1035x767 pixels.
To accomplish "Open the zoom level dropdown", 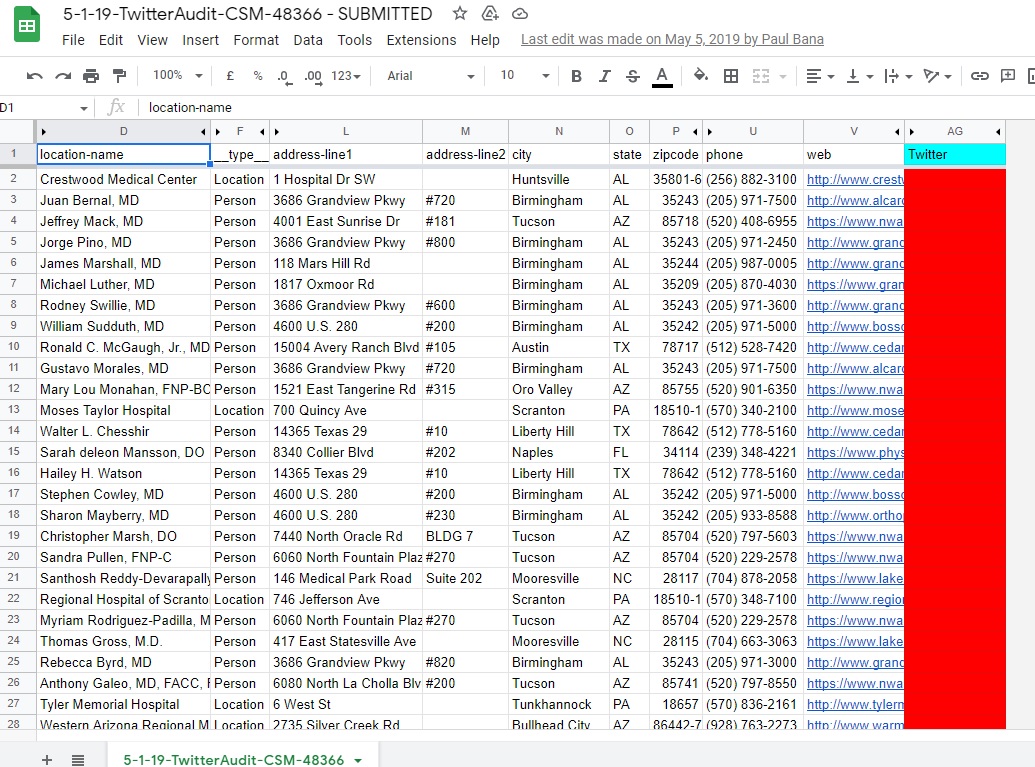I will 177,76.
